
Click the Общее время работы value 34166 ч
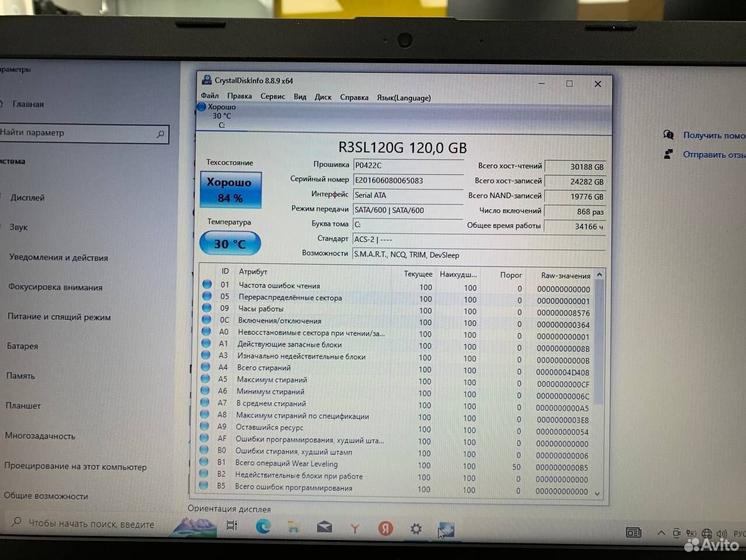(x=575, y=226)
